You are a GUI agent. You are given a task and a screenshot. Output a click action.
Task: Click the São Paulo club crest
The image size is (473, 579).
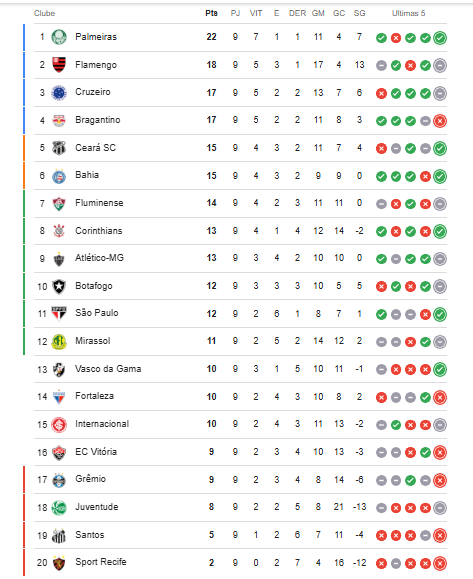click(59, 314)
